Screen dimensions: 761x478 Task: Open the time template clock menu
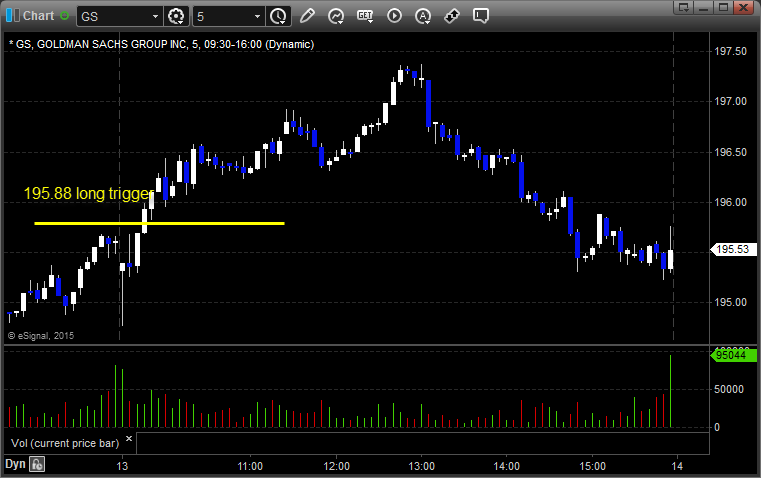[278, 16]
